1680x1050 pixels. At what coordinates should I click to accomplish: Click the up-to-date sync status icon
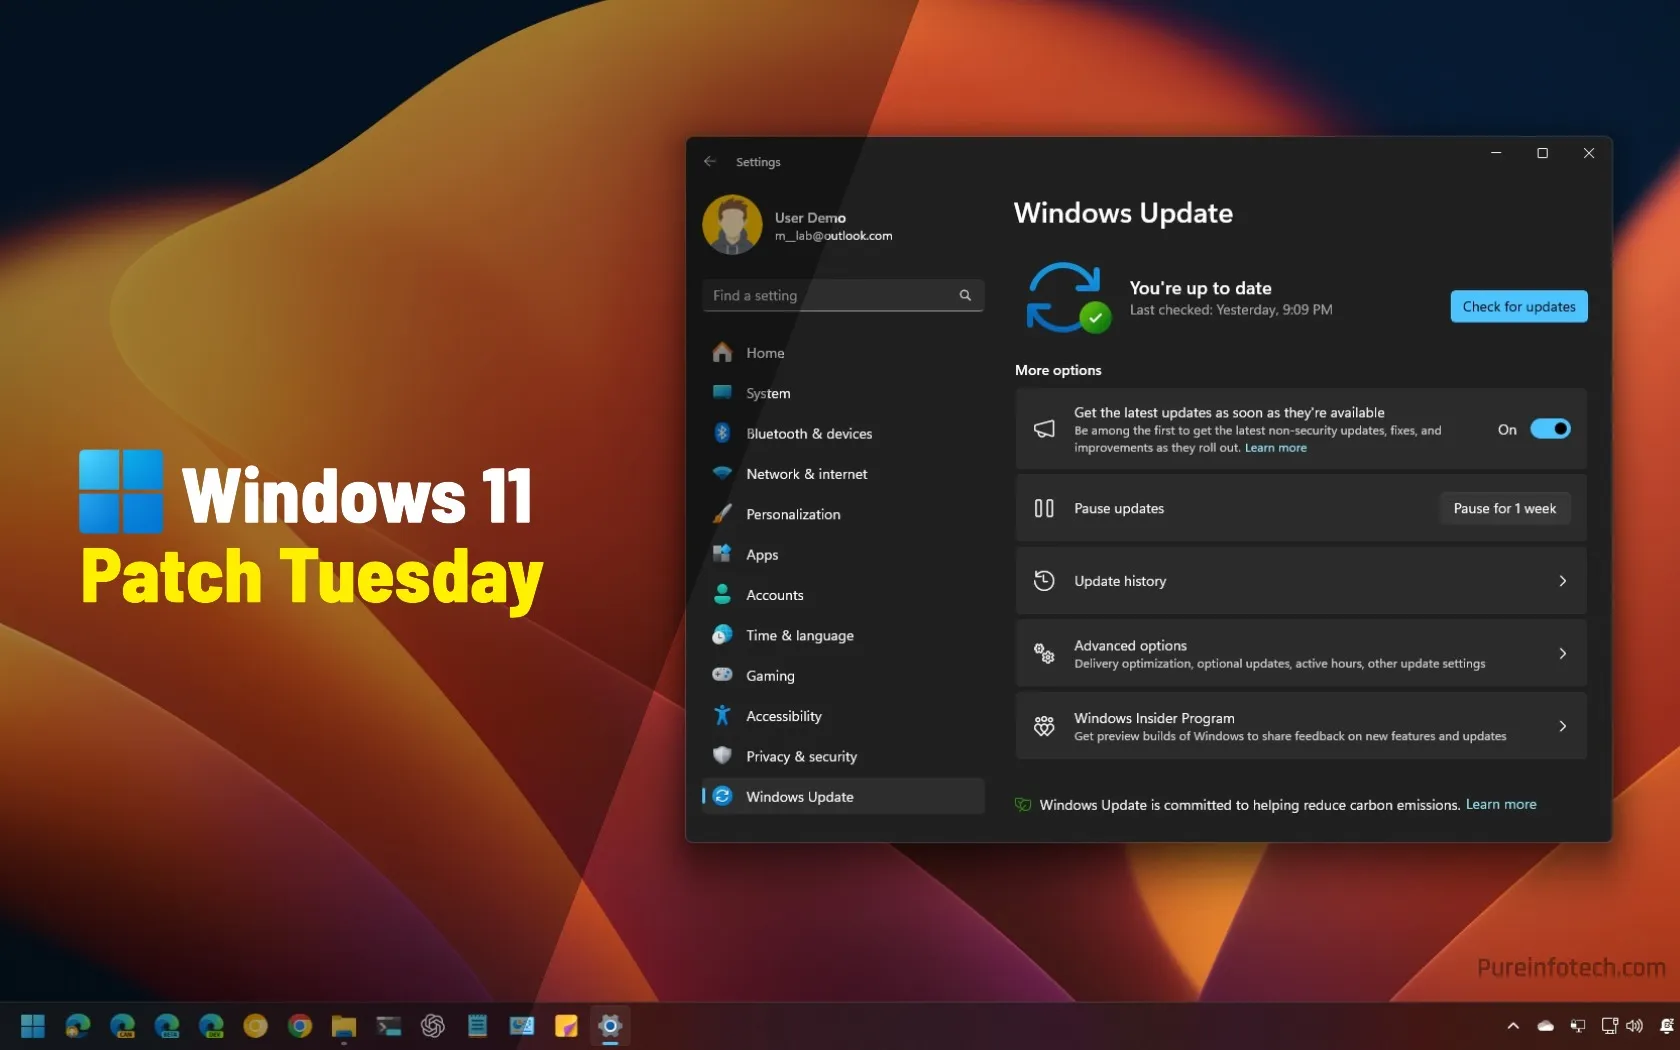click(x=1068, y=297)
